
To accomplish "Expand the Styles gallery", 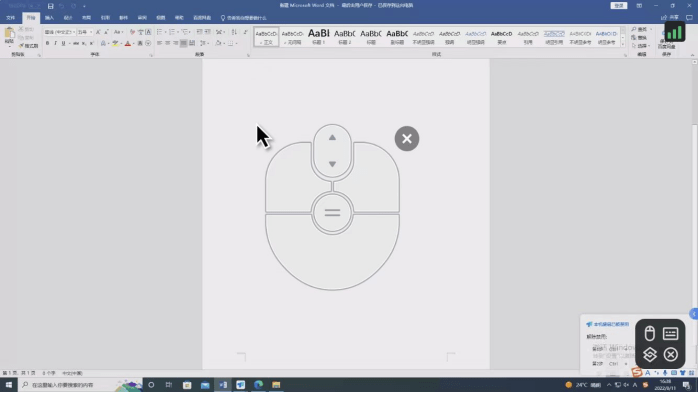I will pyautogui.click(x=623, y=44).
